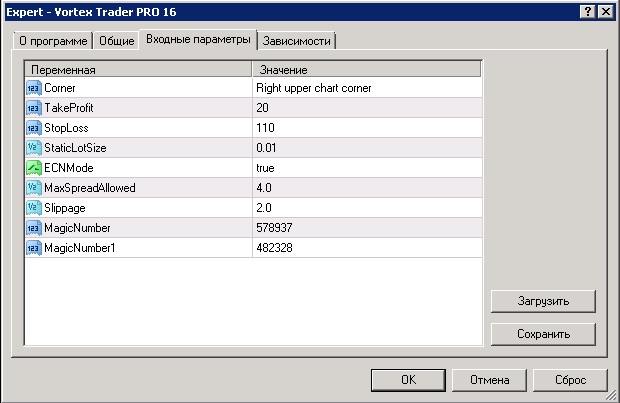Select the Входные параметры tab
The image size is (620, 403).
click(198, 39)
